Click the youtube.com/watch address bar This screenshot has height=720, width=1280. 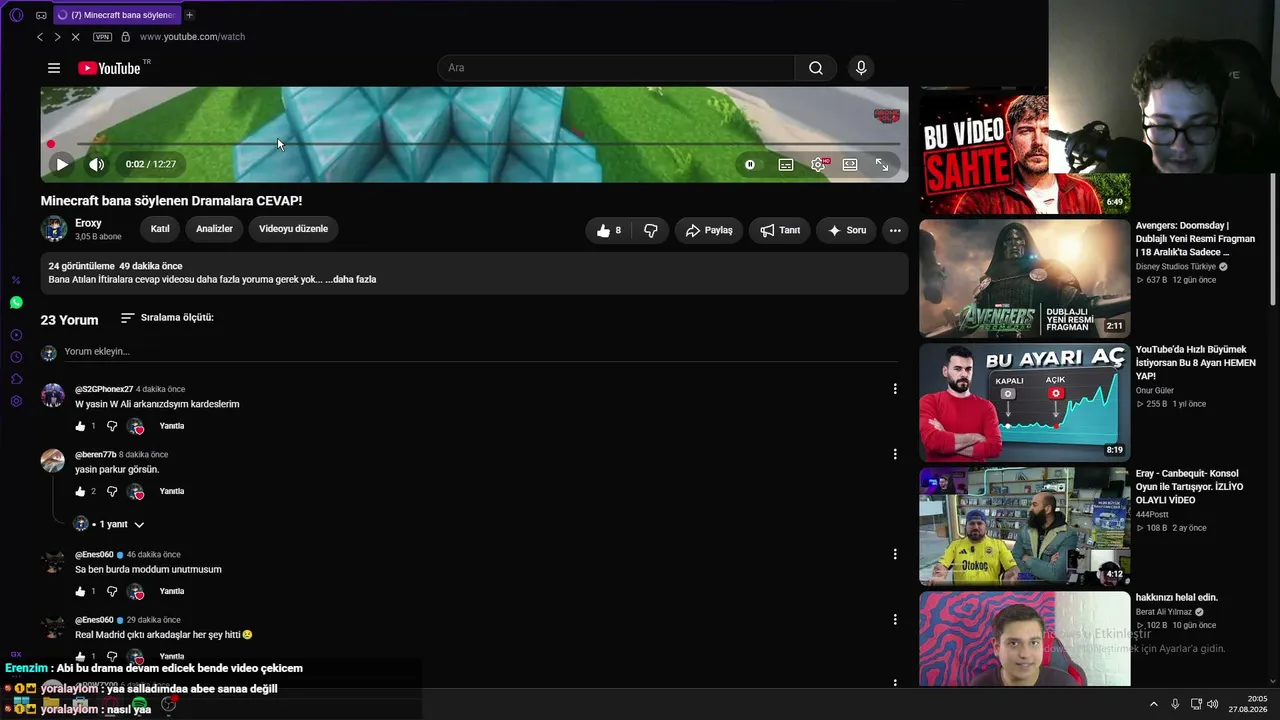click(192, 37)
